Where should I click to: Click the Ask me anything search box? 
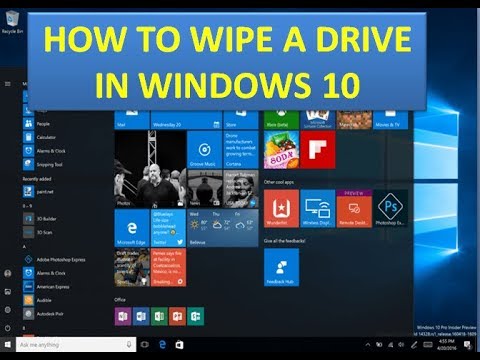point(76,344)
